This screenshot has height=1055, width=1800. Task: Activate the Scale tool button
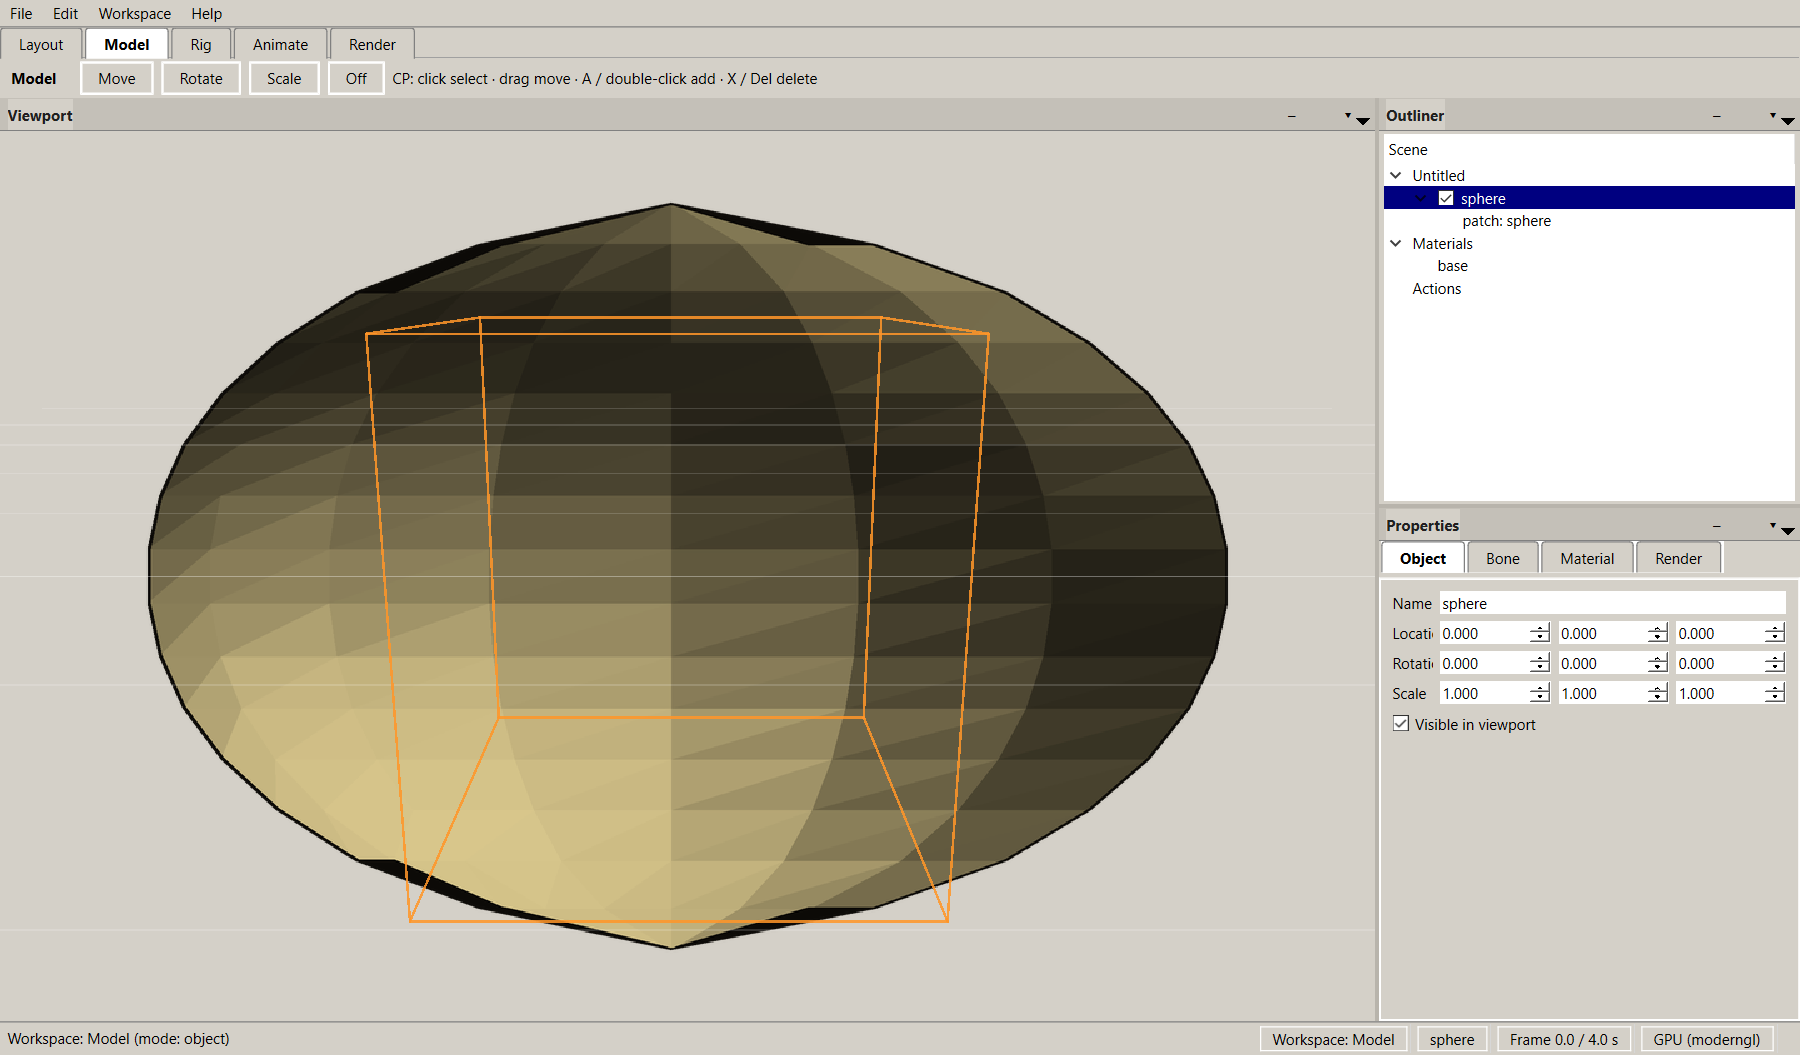pos(284,78)
